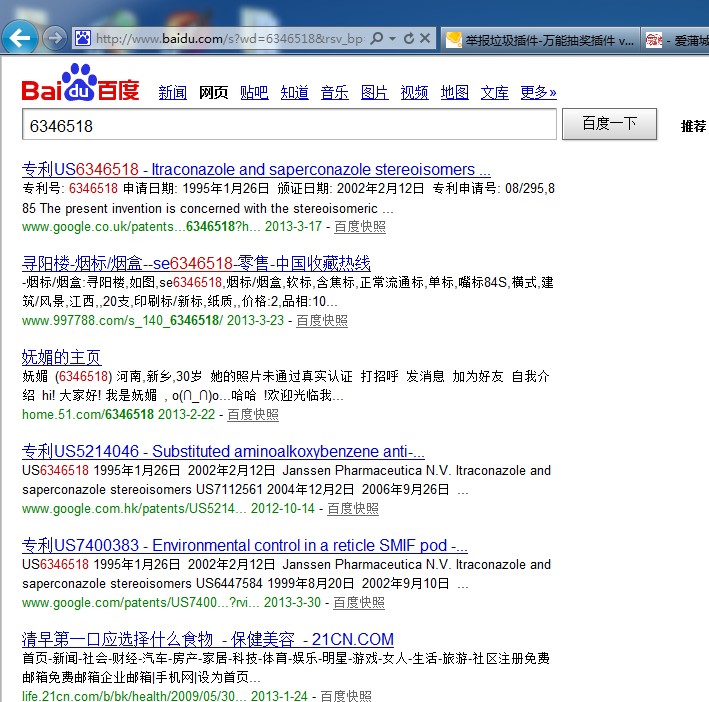Open result 清早第一口应选择什么食物 21CN.COM

(x=208, y=640)
